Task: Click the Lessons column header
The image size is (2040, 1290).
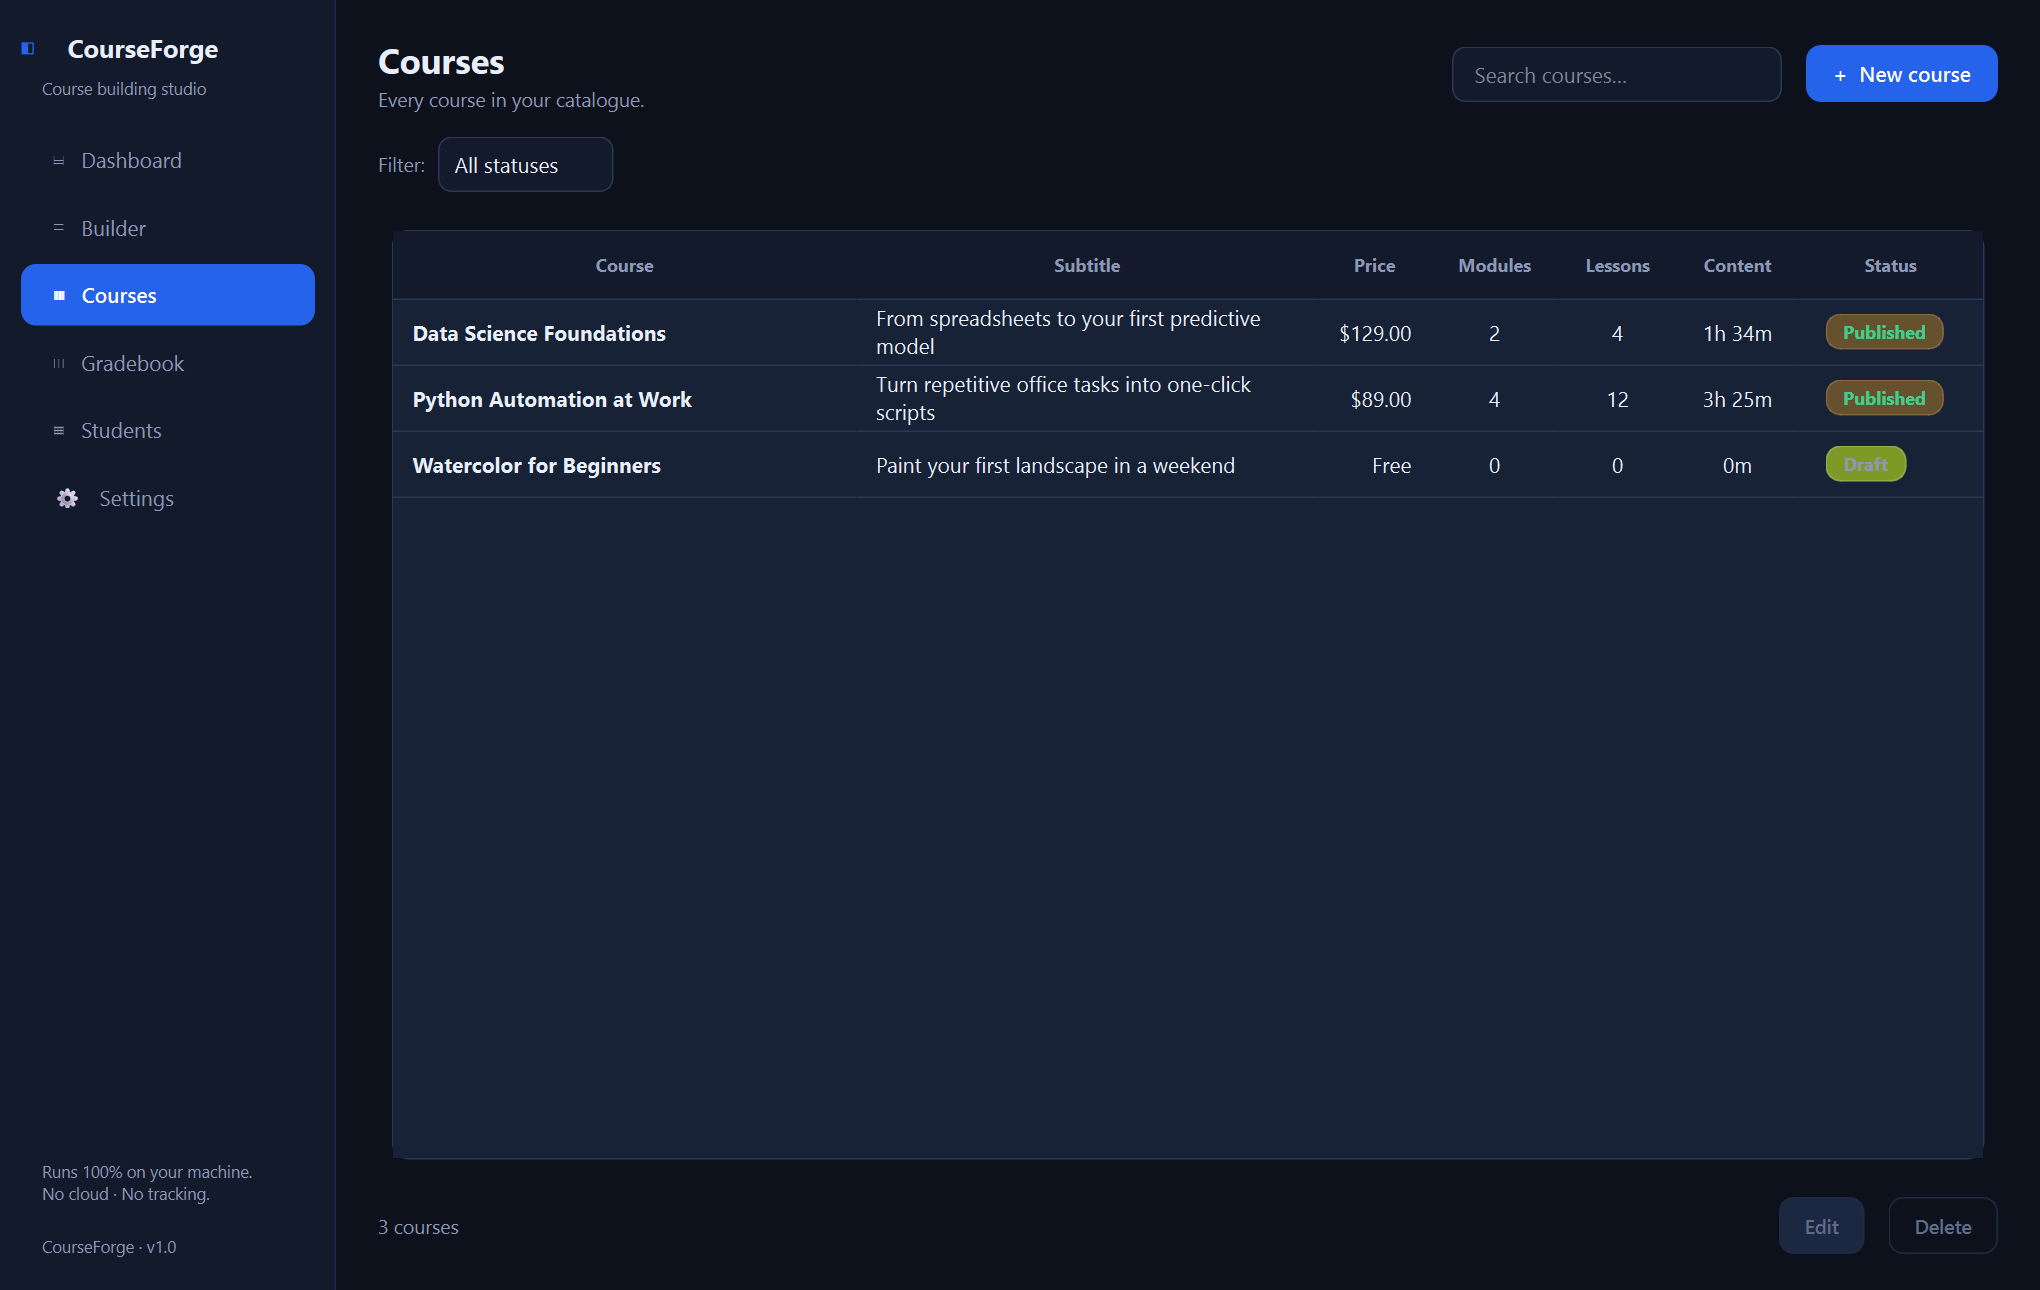Action: point(1617,266)
